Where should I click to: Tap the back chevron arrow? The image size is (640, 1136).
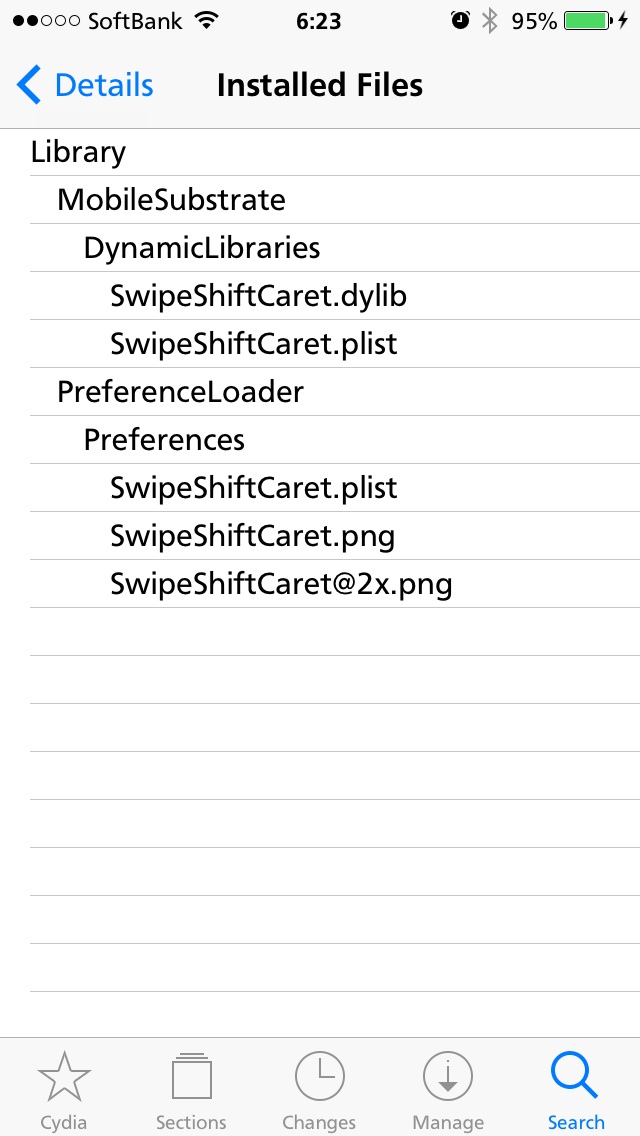tap(29, 85)
